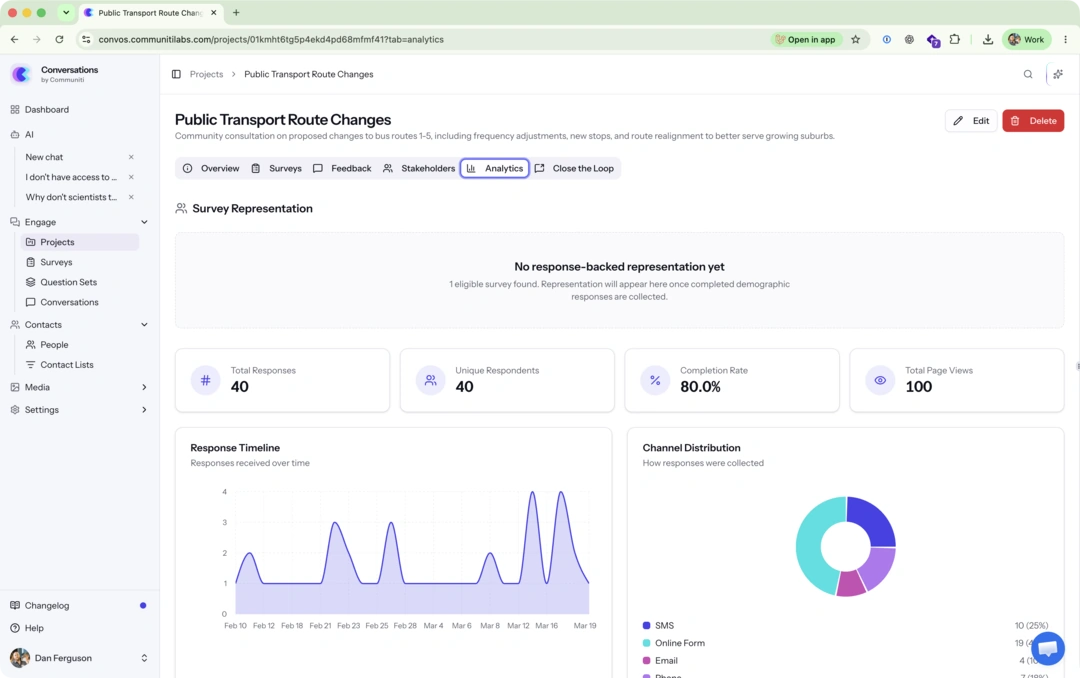Open a new browser tab
The width and height of the screenshot is (1080, 678).
tap(236, 12)
